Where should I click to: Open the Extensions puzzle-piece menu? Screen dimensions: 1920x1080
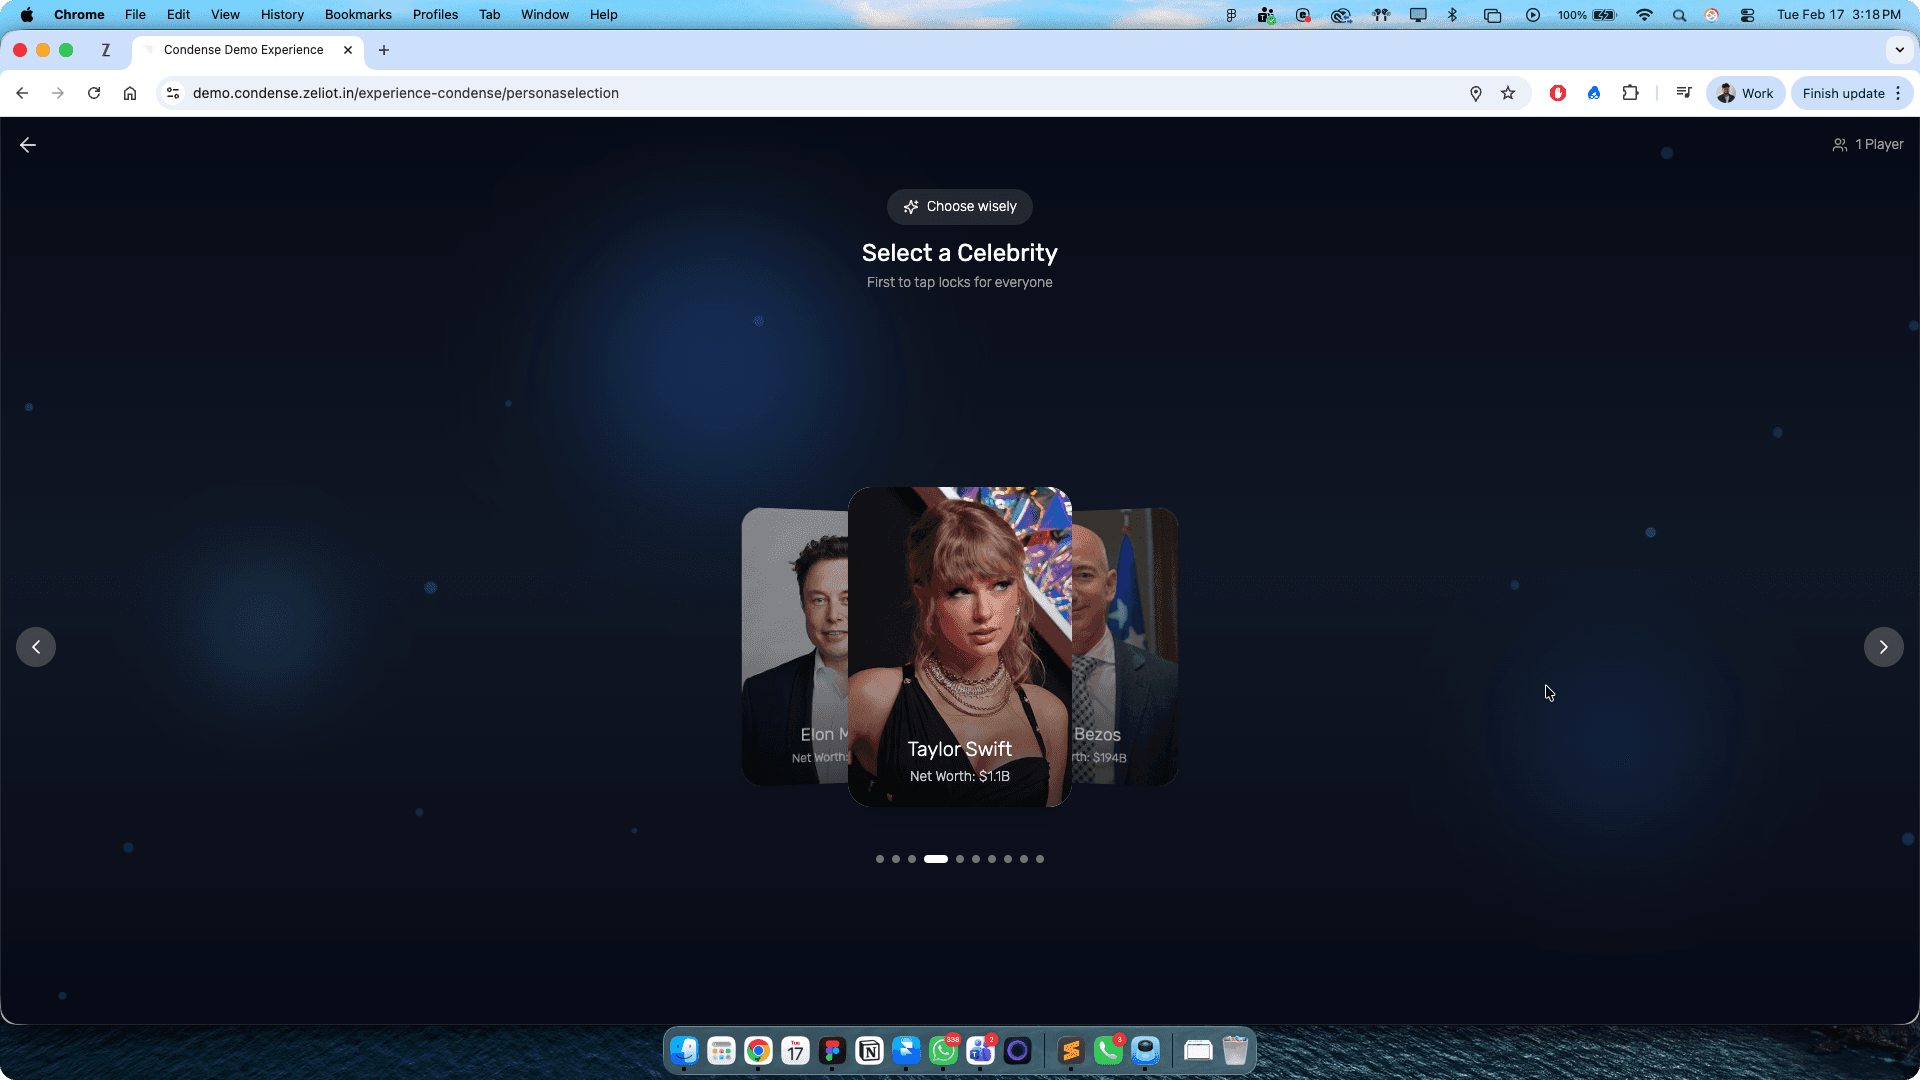pyautogui.click(x=1631, y=93)
